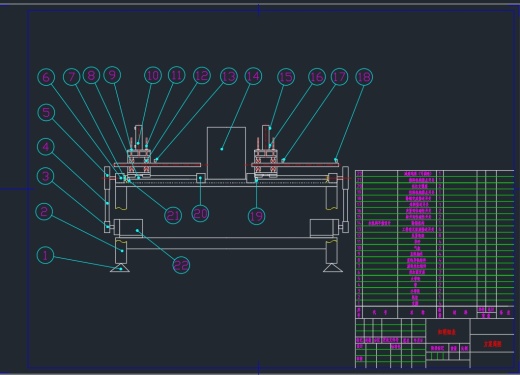This screenshot has height=375, width=520.
Task: Click the red text in the title block's center cell
Action: pos(447,332)
